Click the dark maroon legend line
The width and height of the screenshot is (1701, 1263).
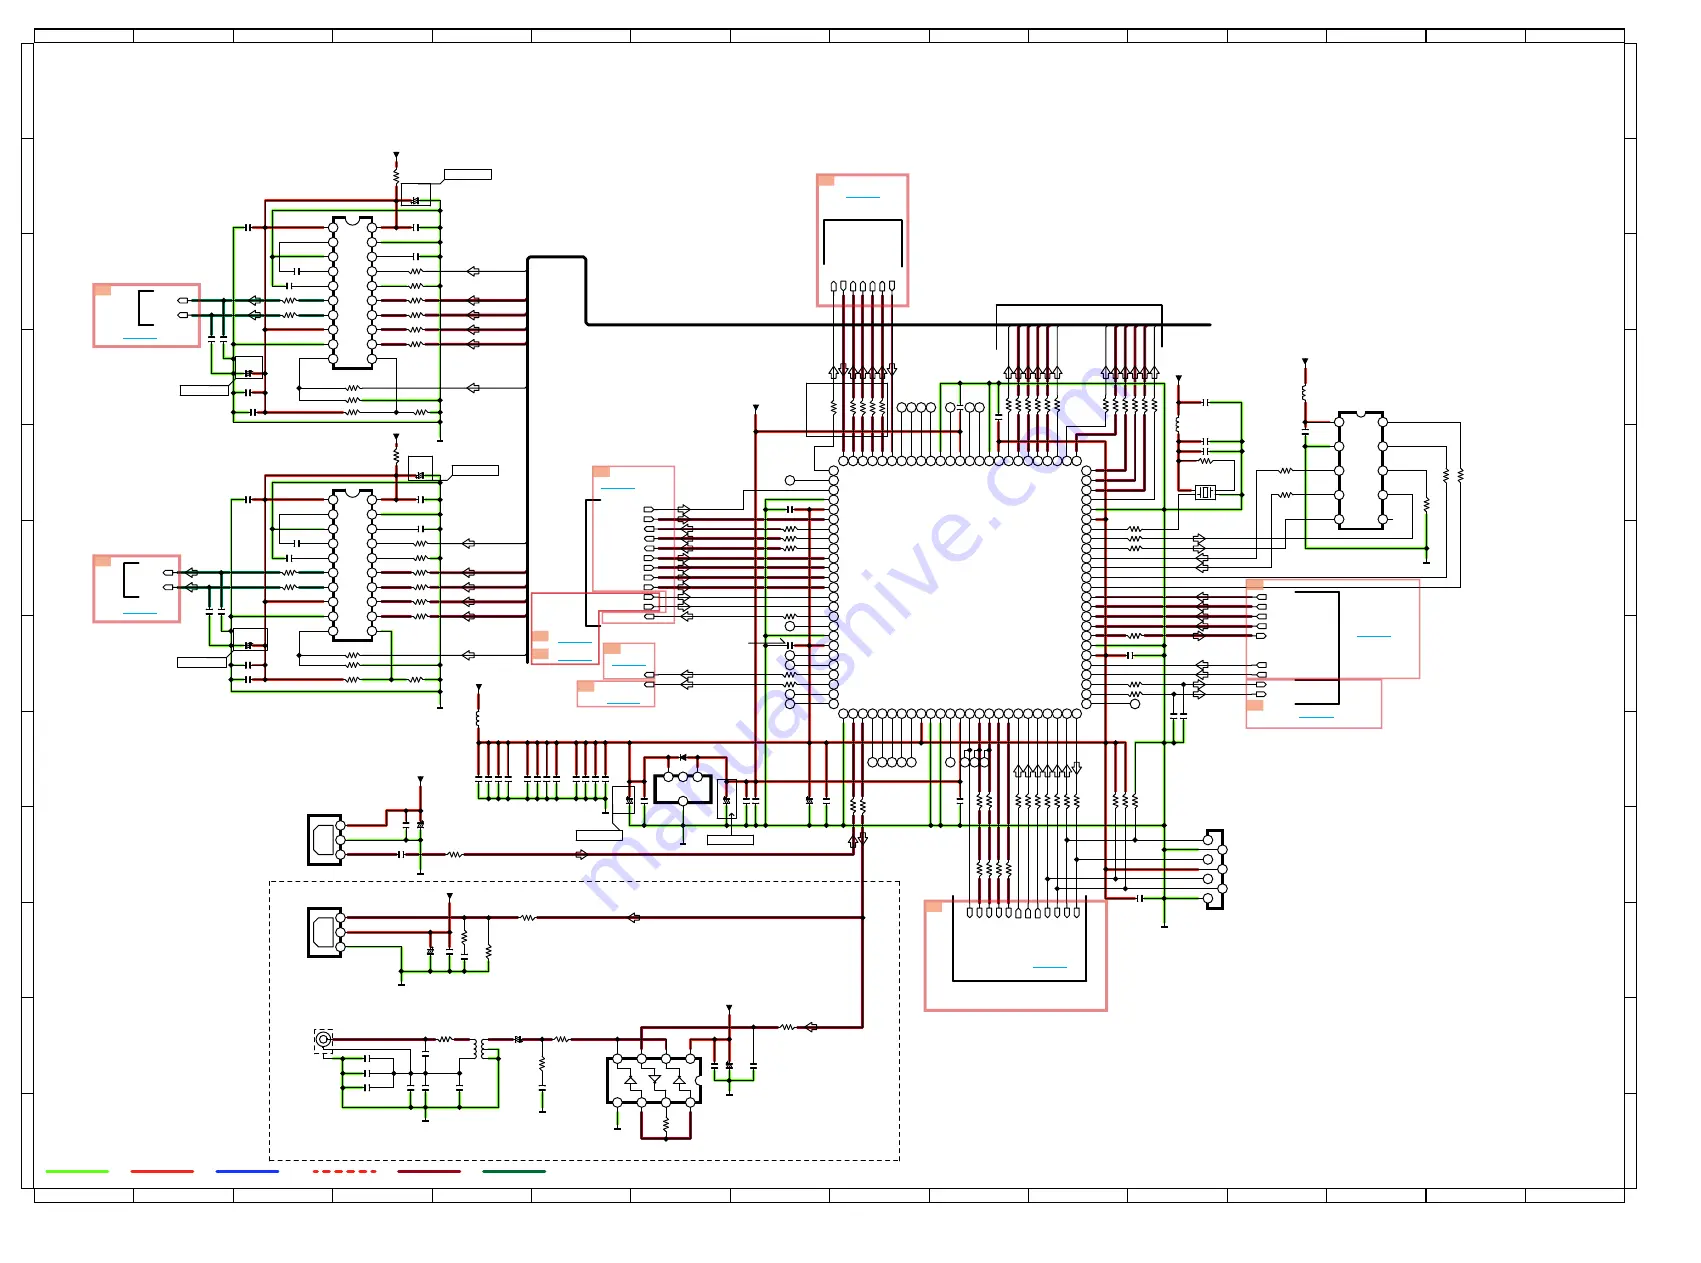tap(429, 1171)
